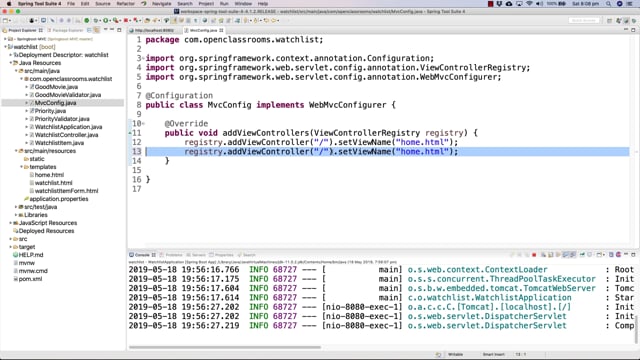Select home.html in templates

pyautogui.click(x=49, y=175)
